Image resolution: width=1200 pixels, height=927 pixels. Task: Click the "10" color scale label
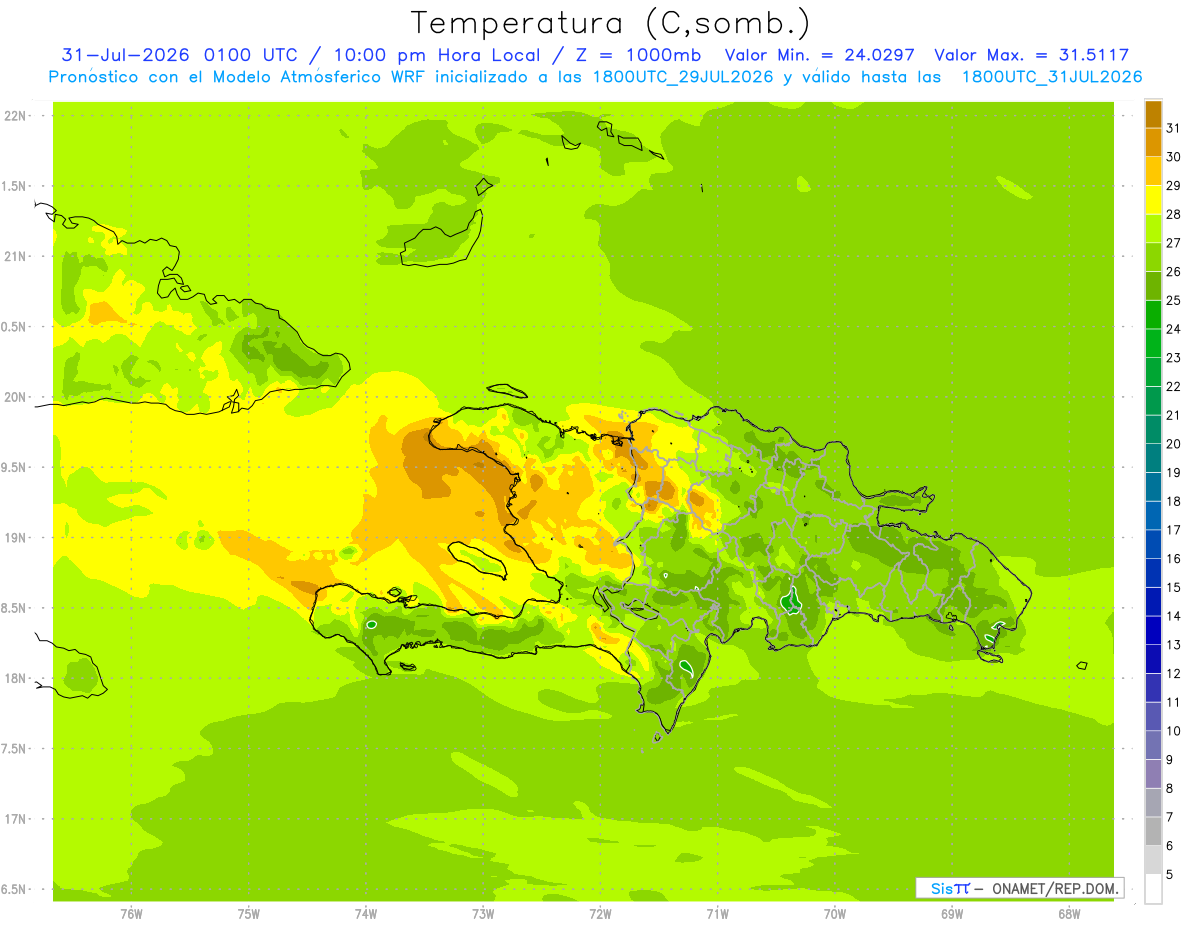(1173, 731)
